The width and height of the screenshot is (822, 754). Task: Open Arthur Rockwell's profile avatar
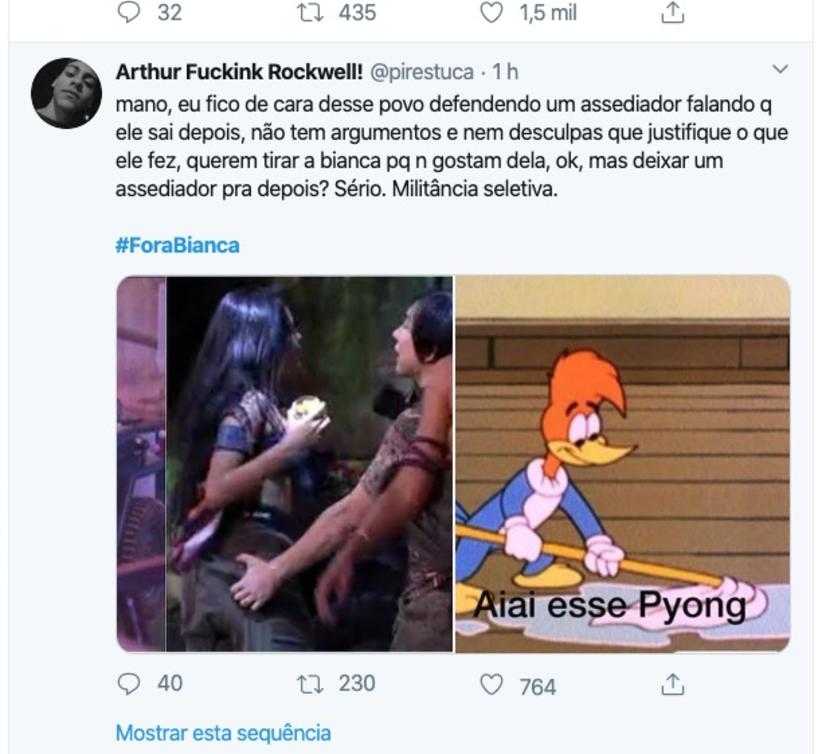66,93
